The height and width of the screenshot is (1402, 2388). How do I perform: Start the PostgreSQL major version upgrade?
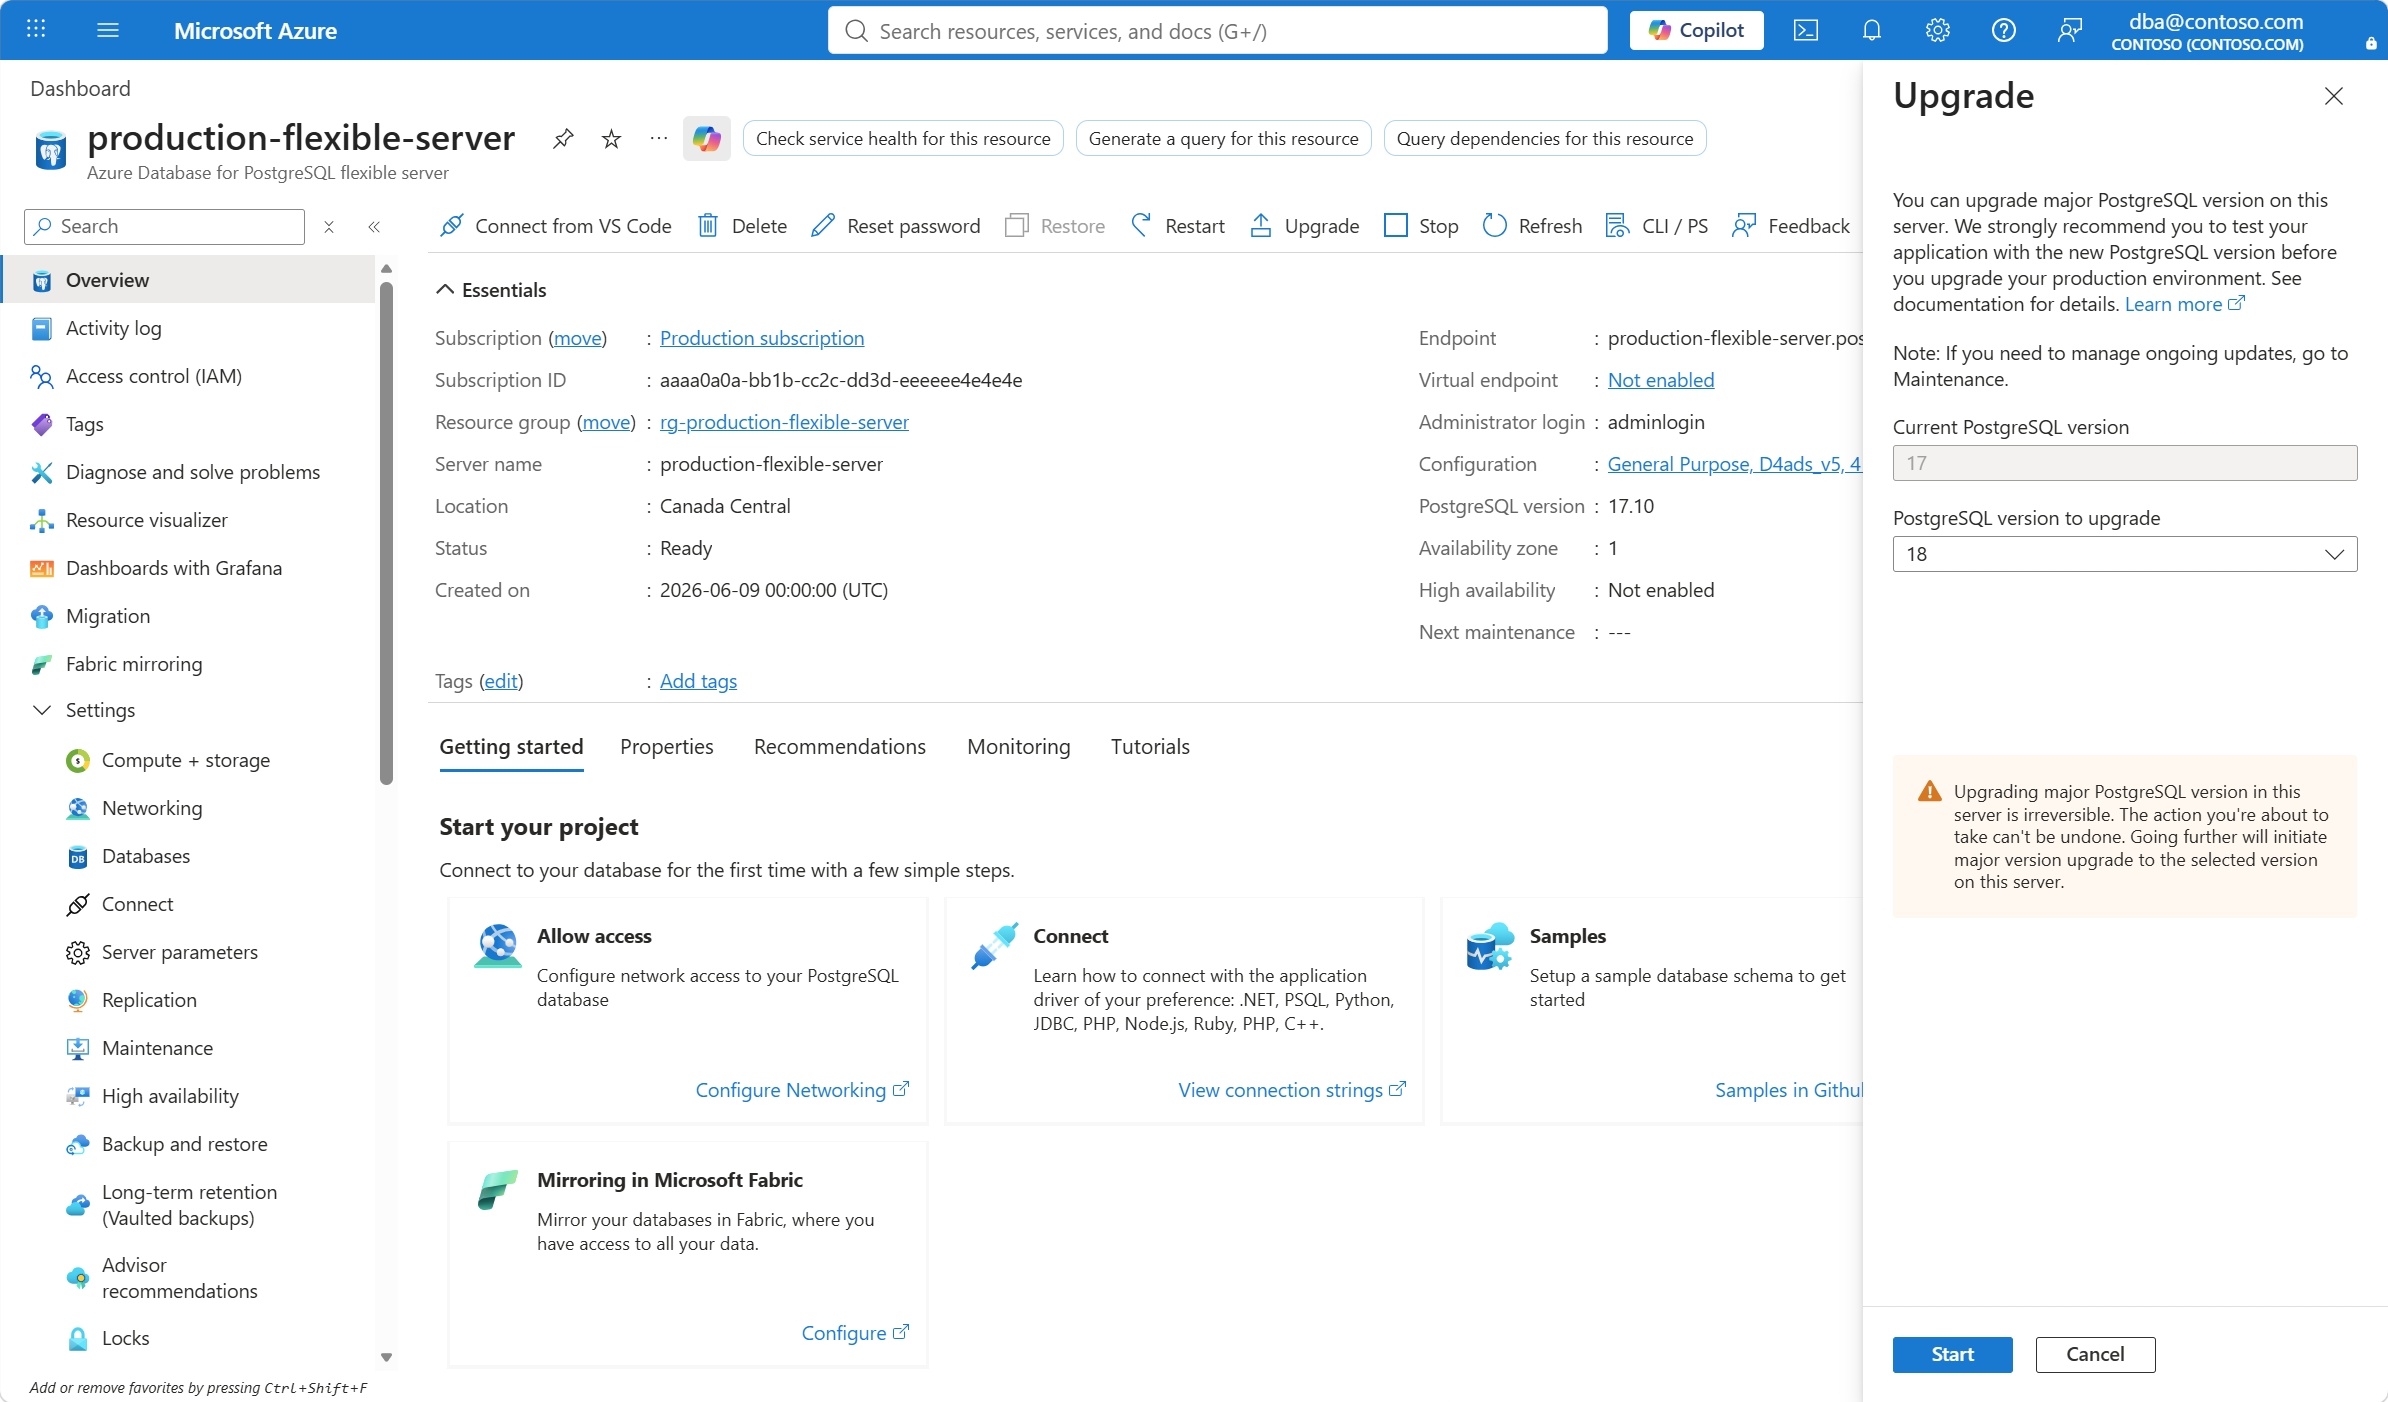(1952, 1354)
